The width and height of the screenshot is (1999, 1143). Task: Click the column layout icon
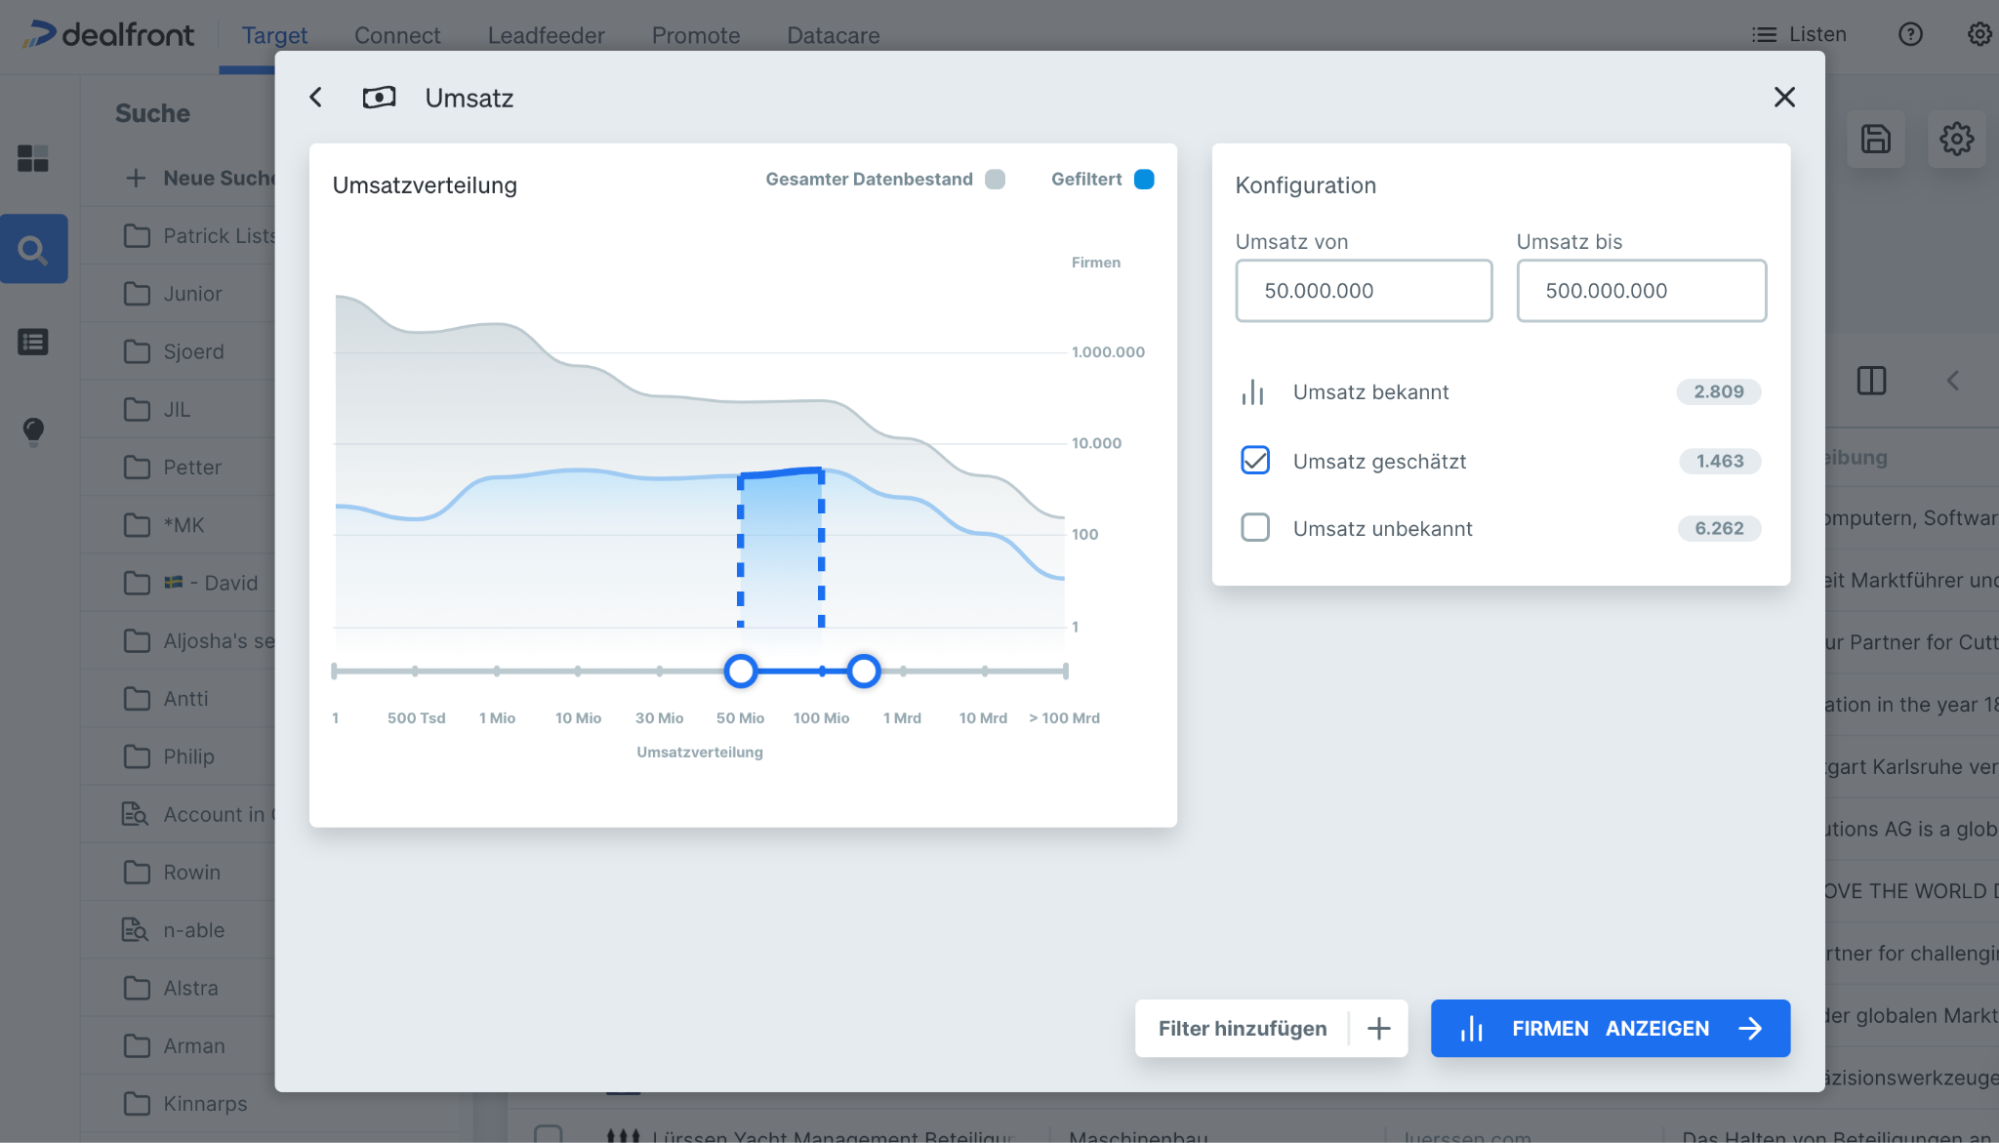tap(1871, 380)
